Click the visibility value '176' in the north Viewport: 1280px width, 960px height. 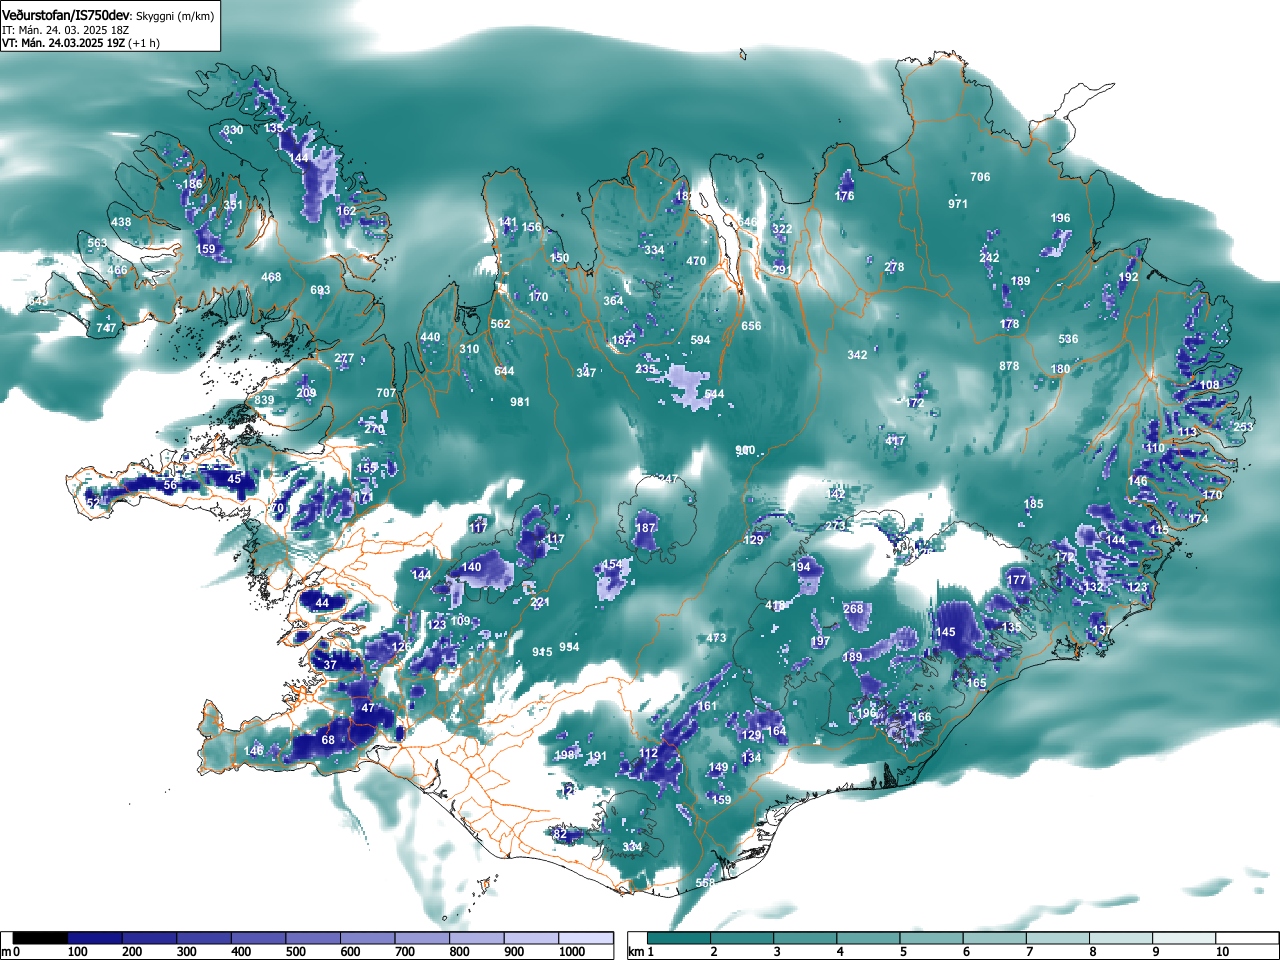click(845, 197)
